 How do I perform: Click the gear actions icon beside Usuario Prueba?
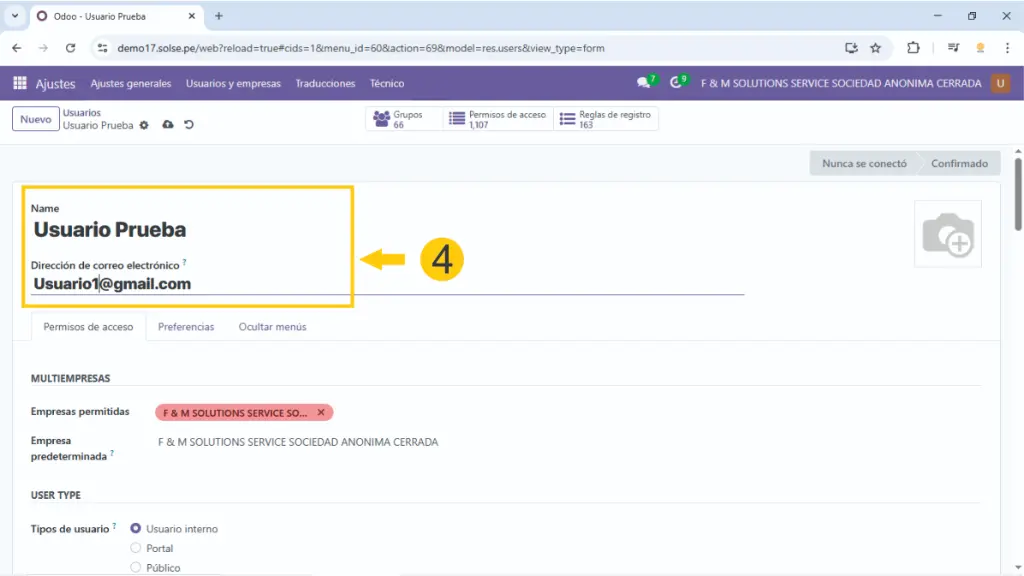(144, 125)
